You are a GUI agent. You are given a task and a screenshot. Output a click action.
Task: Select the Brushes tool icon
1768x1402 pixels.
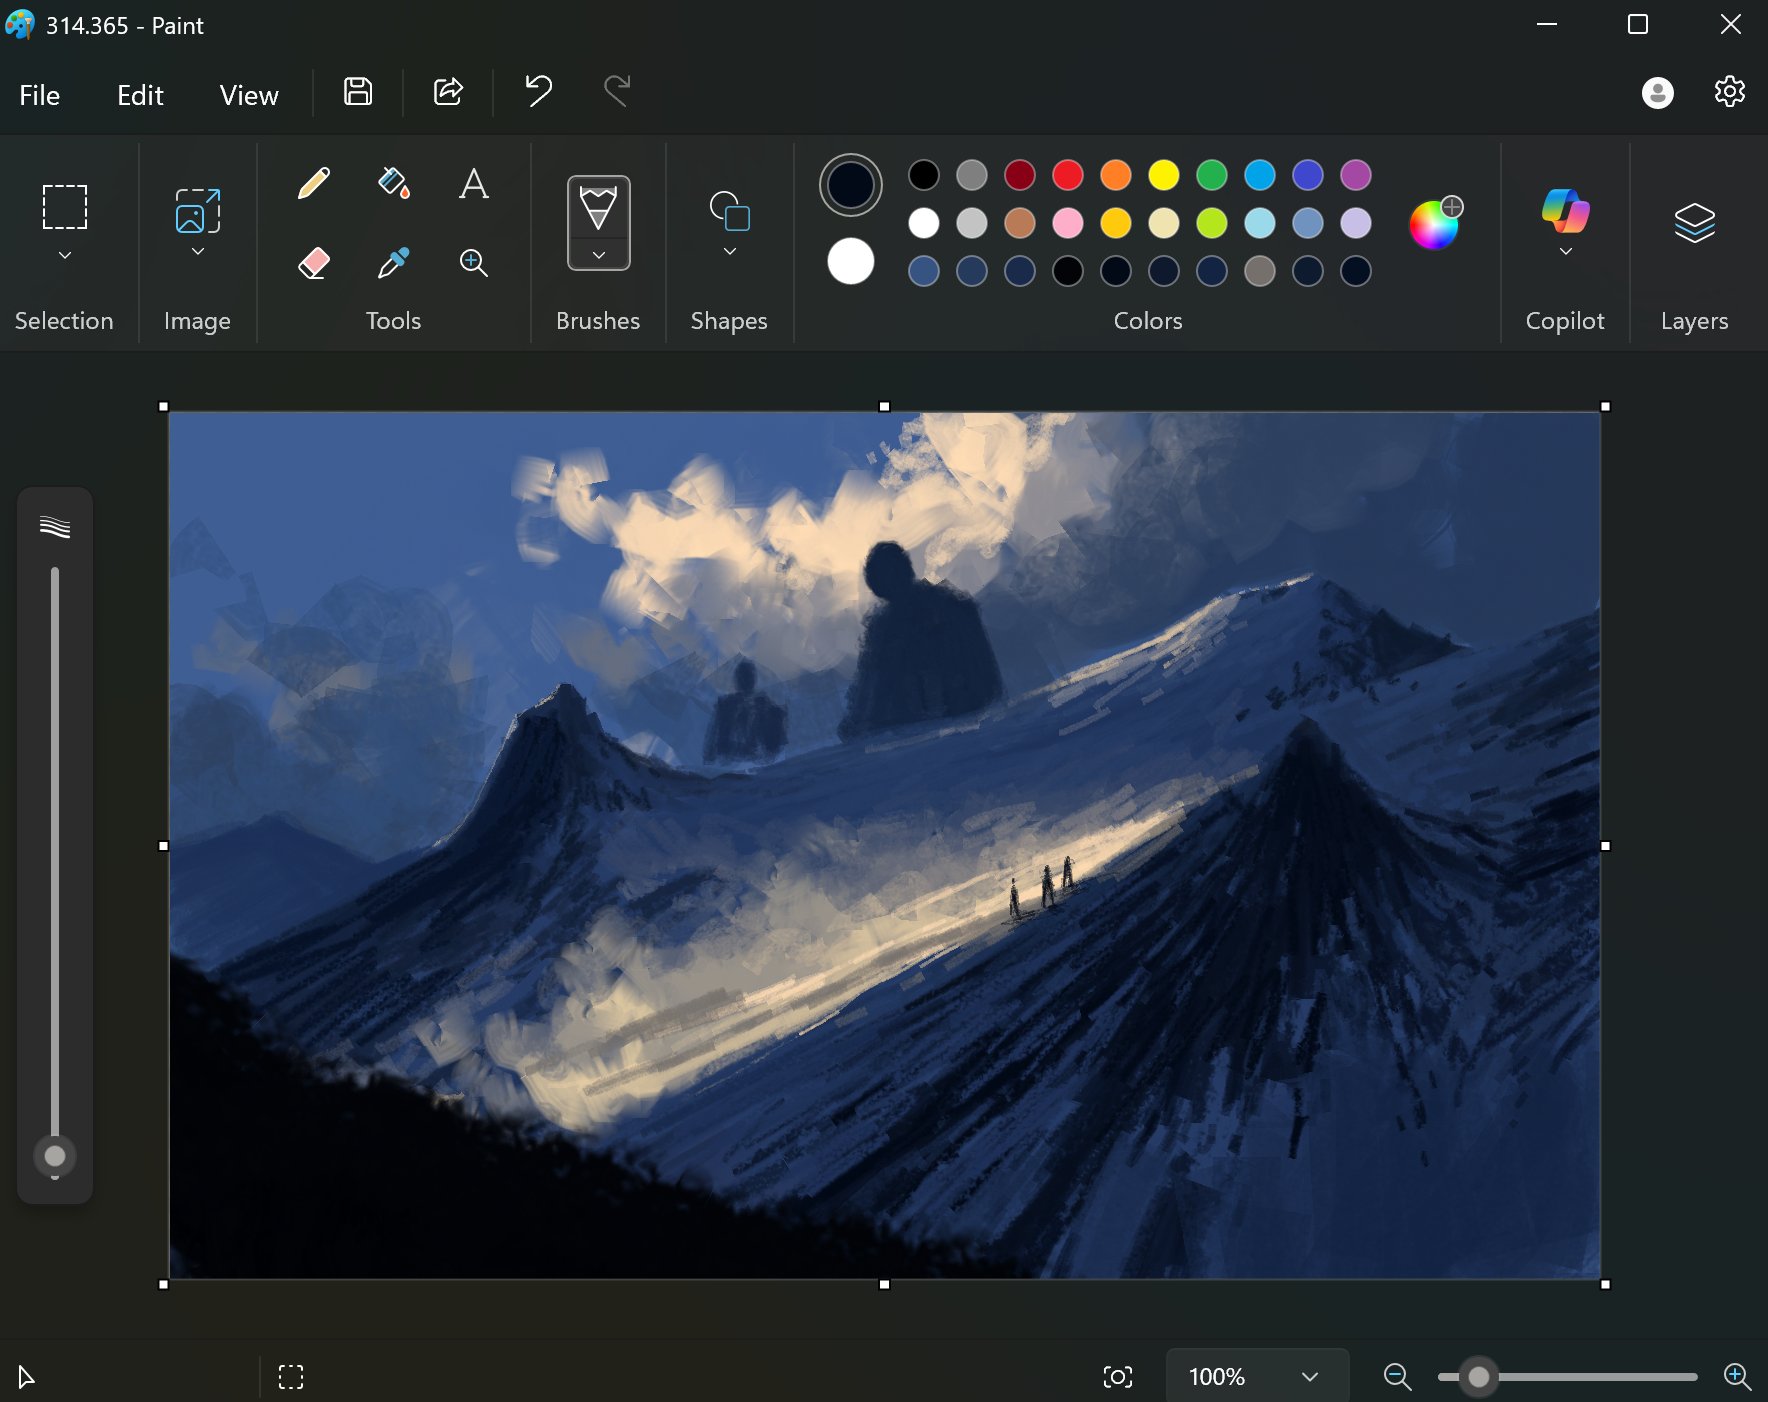598,208
